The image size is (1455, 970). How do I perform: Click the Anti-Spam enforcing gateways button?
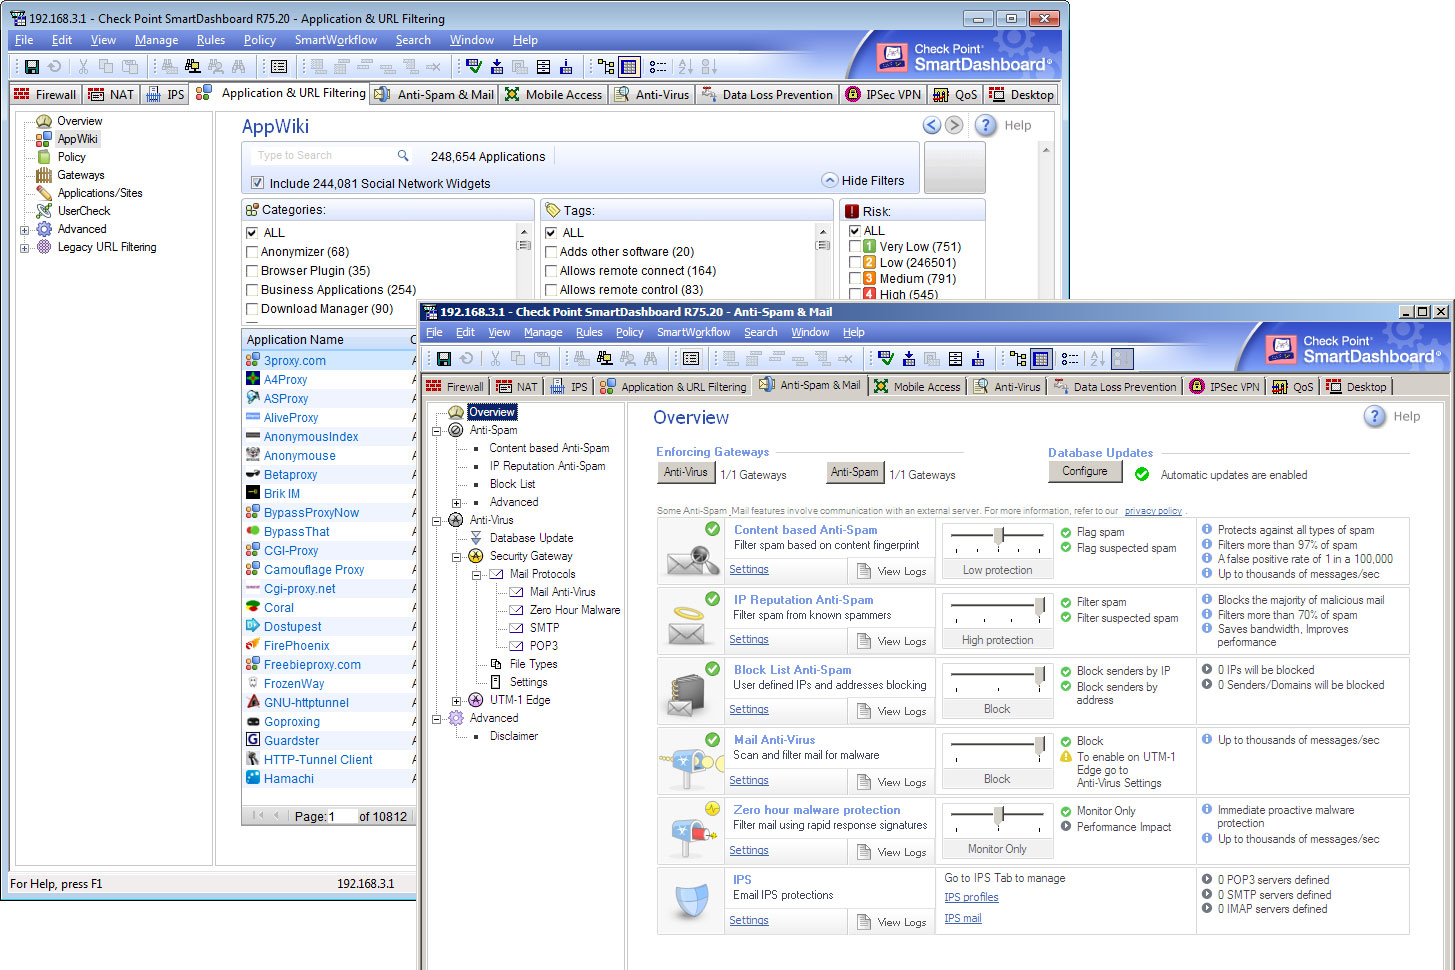[x=854, y=472]
